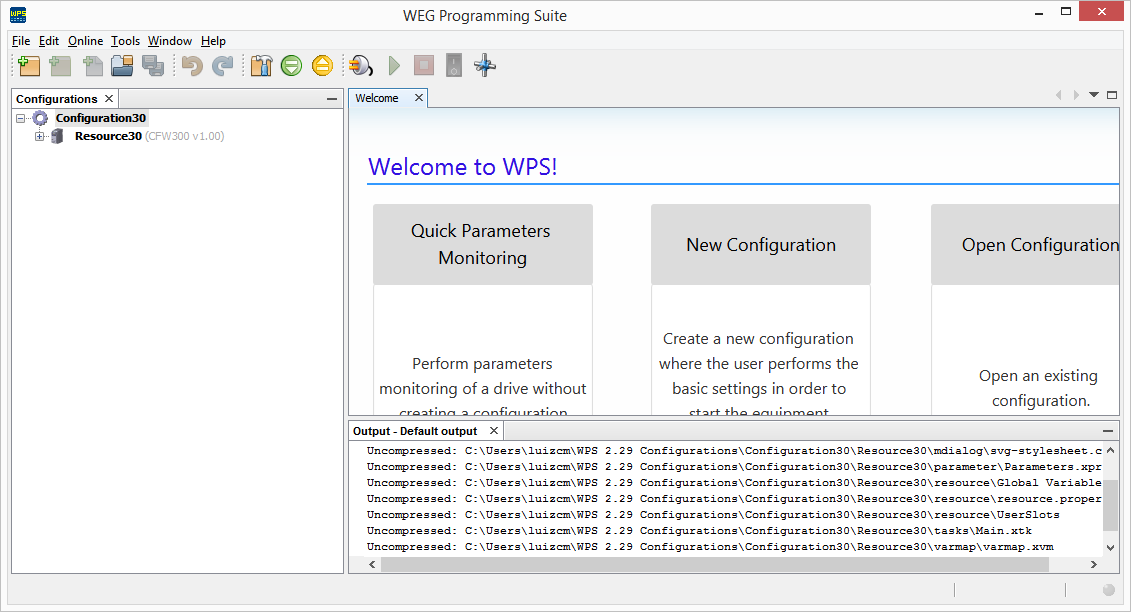The image size is (1131, 612).
Task: Switch to the Welcome tab
Action: tap(377, 98)
